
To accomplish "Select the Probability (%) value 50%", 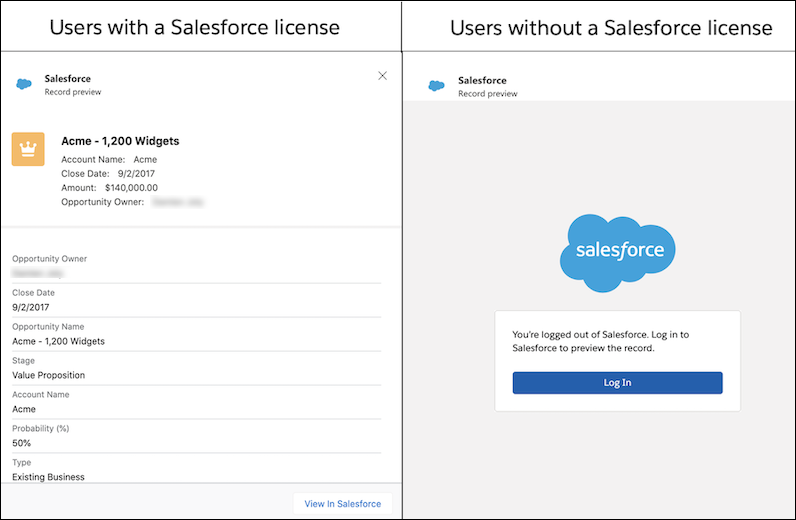I will tap(22, 443).
